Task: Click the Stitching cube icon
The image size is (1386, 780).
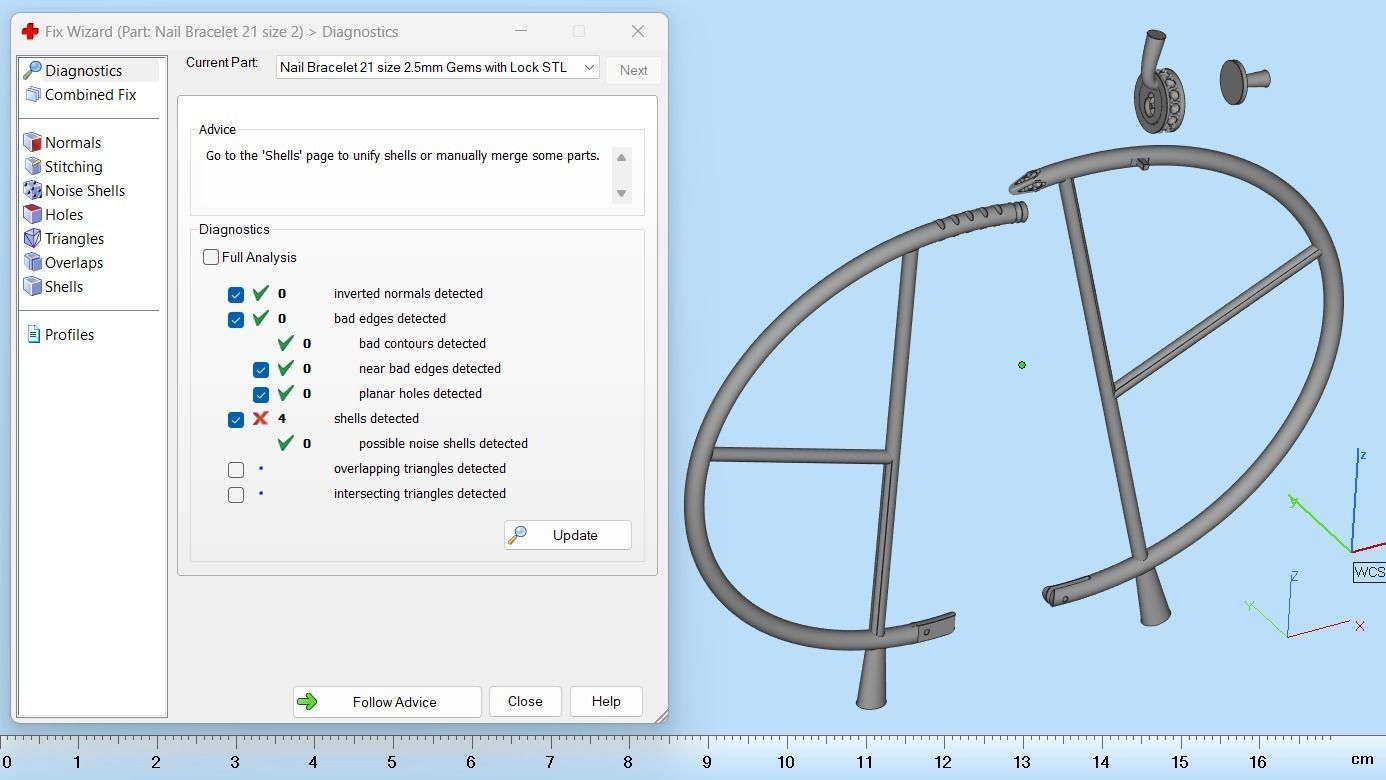Action: (32, 166)
